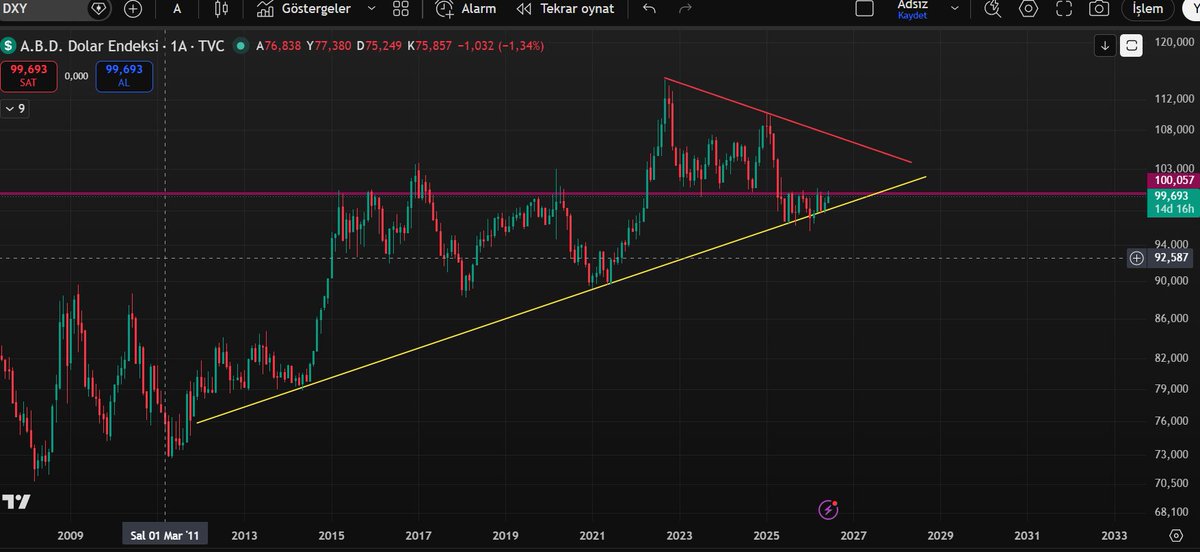
Task: Select the red descending trendline
Action: pos(790,121)
